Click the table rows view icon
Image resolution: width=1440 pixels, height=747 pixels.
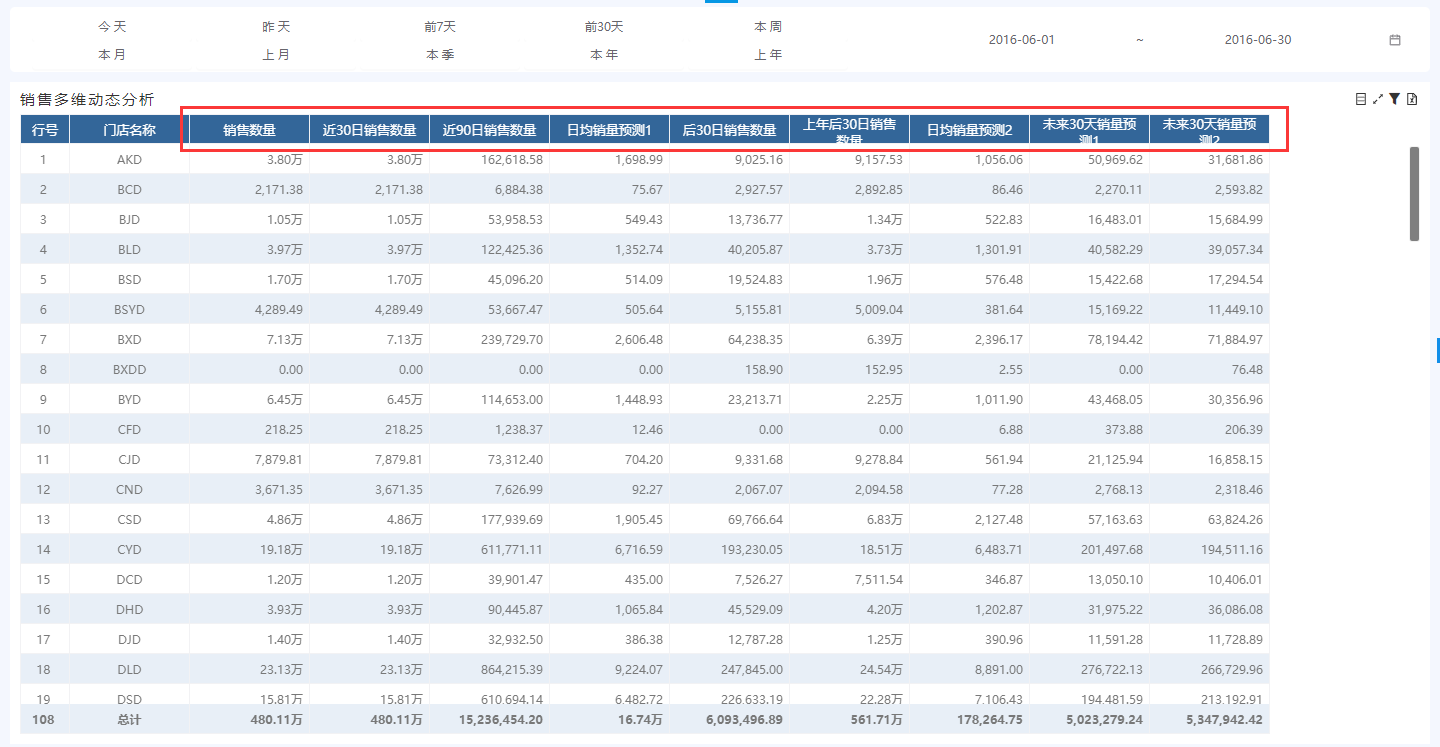(1360, 99)
